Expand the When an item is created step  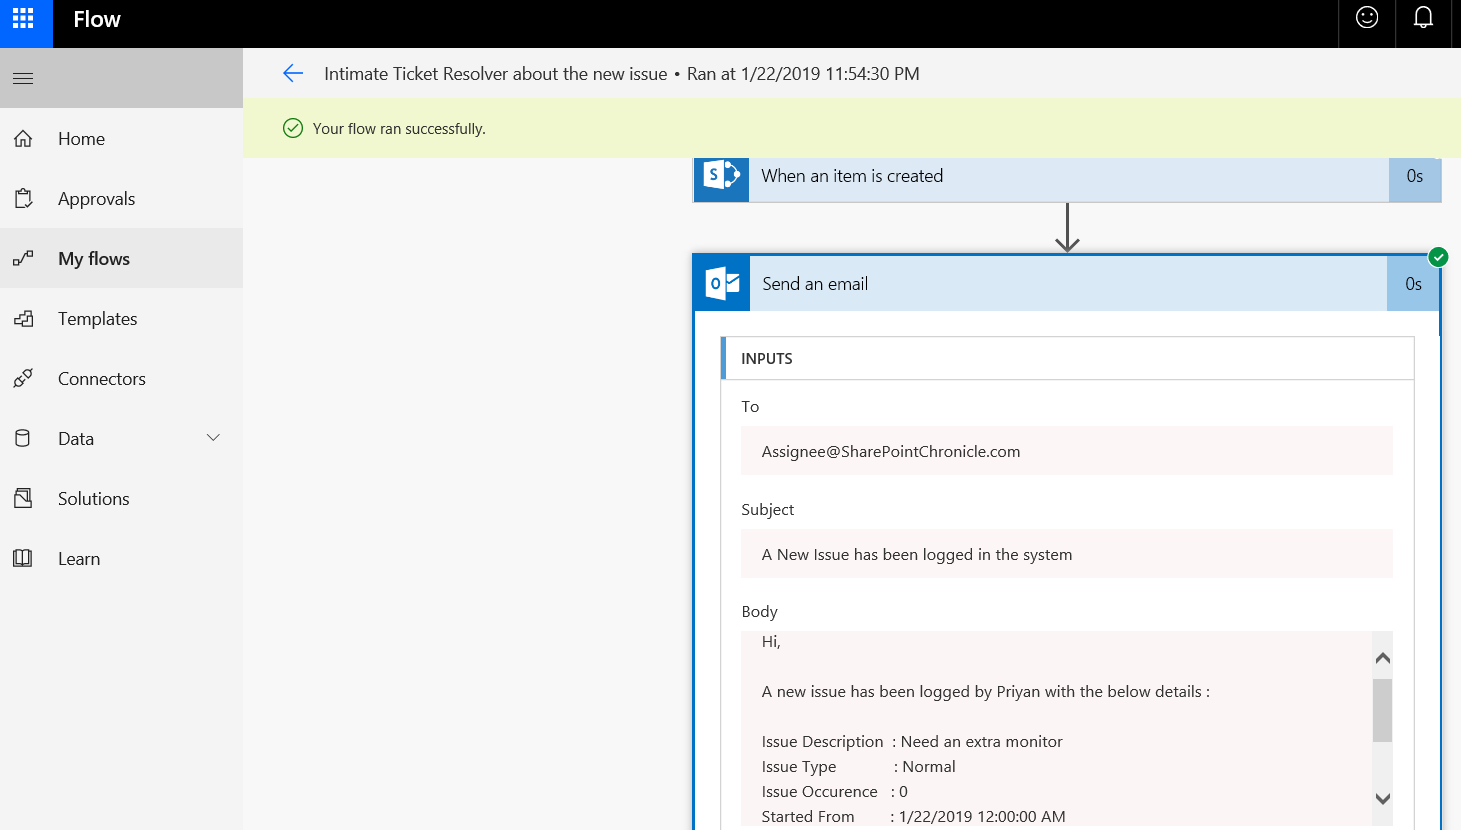(1068, 179)
